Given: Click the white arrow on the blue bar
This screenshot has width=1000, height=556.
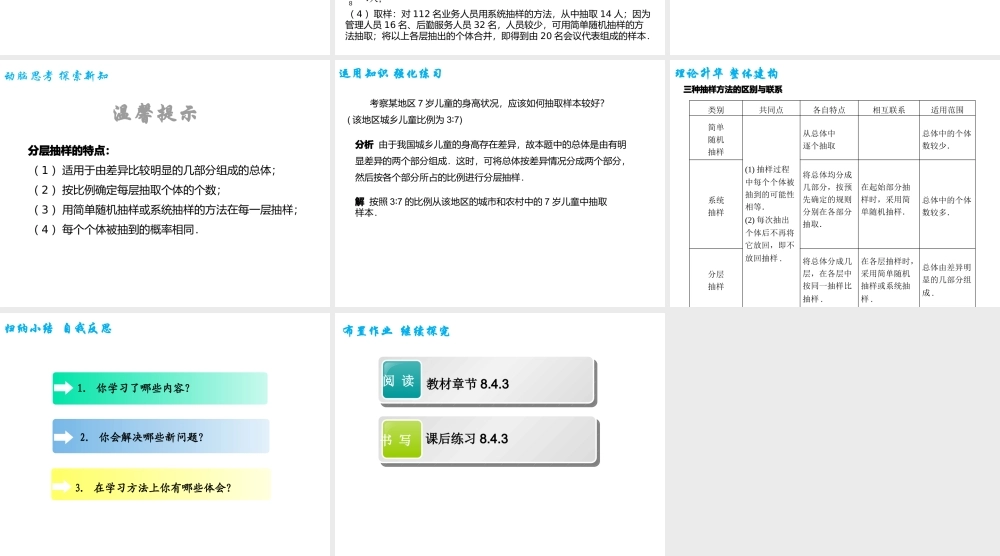Looking at the screenshot, I should 63,437.
